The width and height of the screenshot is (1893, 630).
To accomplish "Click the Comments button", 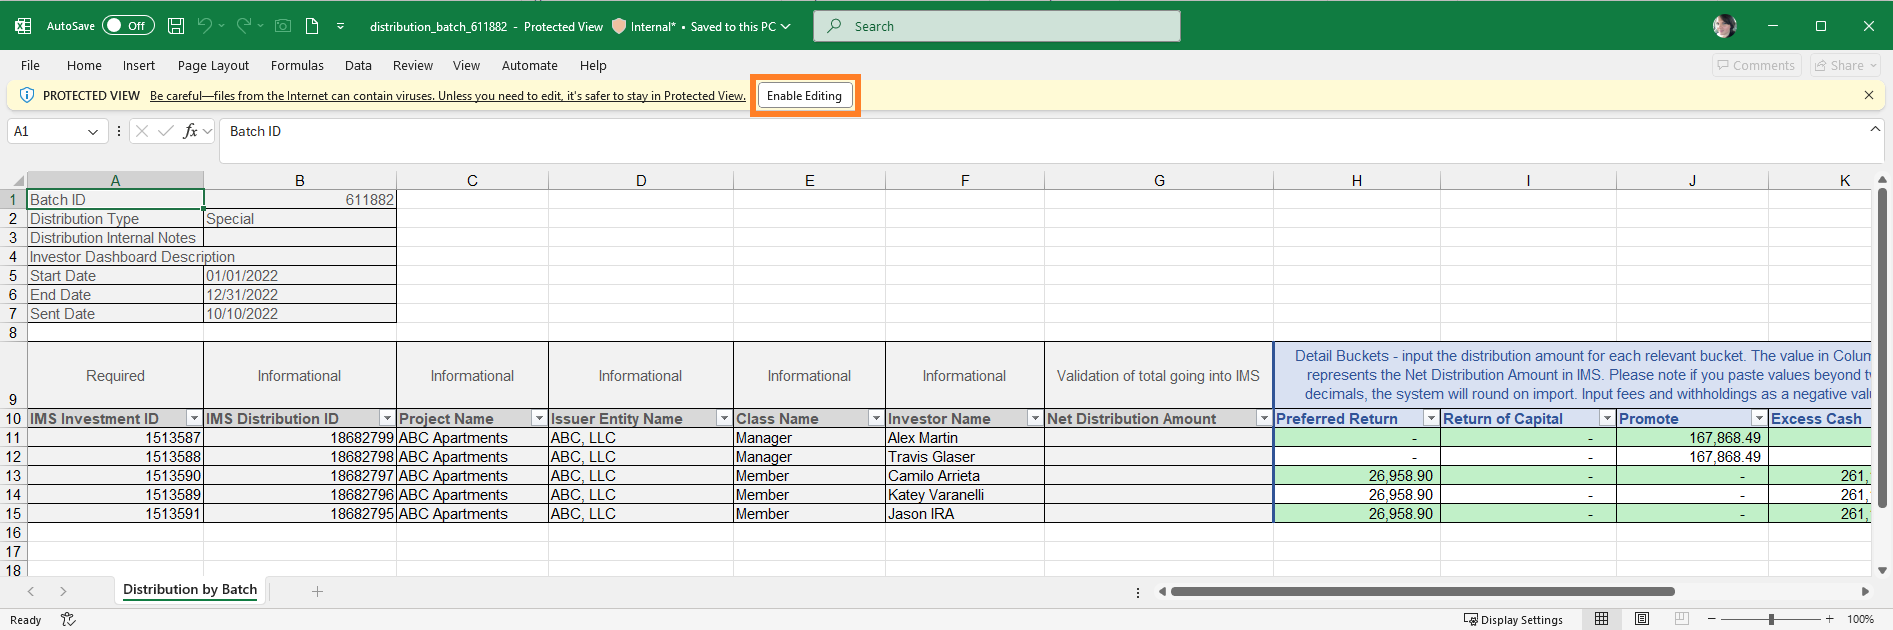I will point(1756,65).
